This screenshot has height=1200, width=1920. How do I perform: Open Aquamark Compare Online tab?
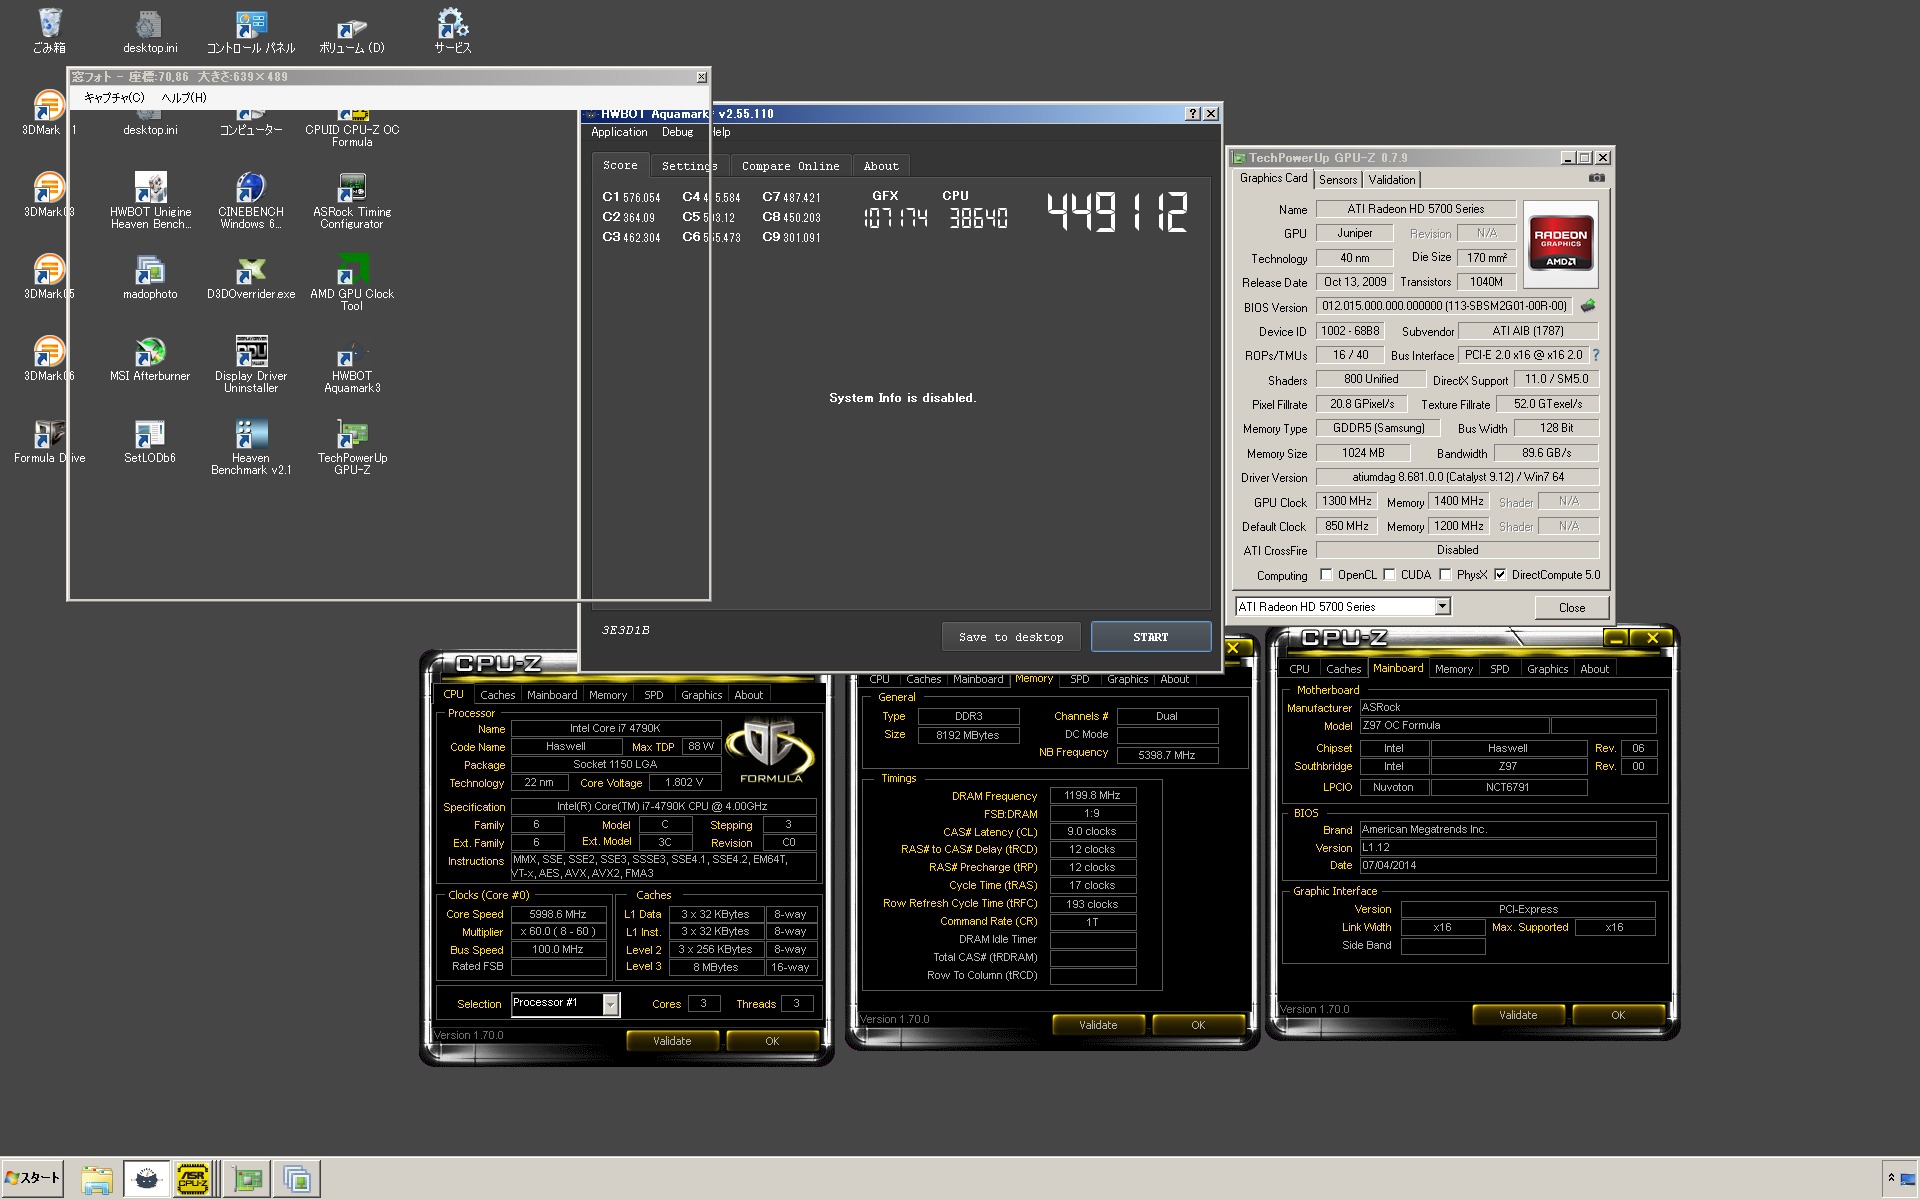click(790, 166)
